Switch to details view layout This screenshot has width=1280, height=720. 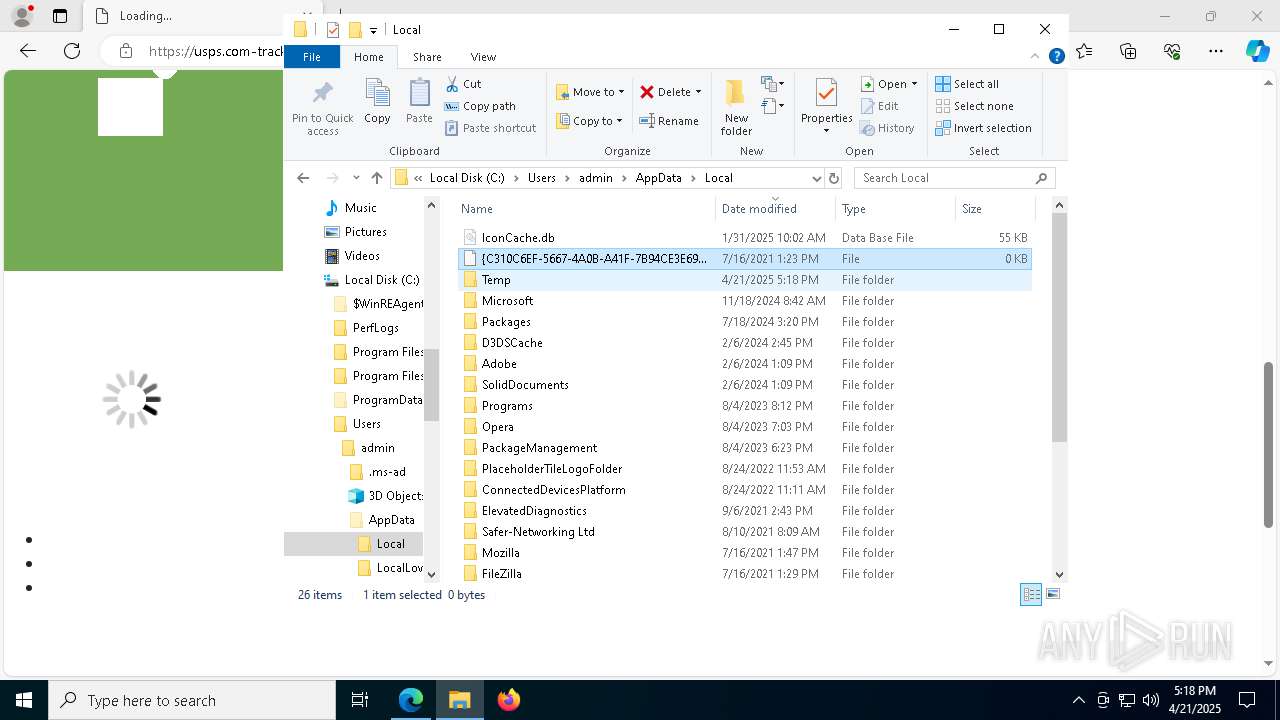1031,594
